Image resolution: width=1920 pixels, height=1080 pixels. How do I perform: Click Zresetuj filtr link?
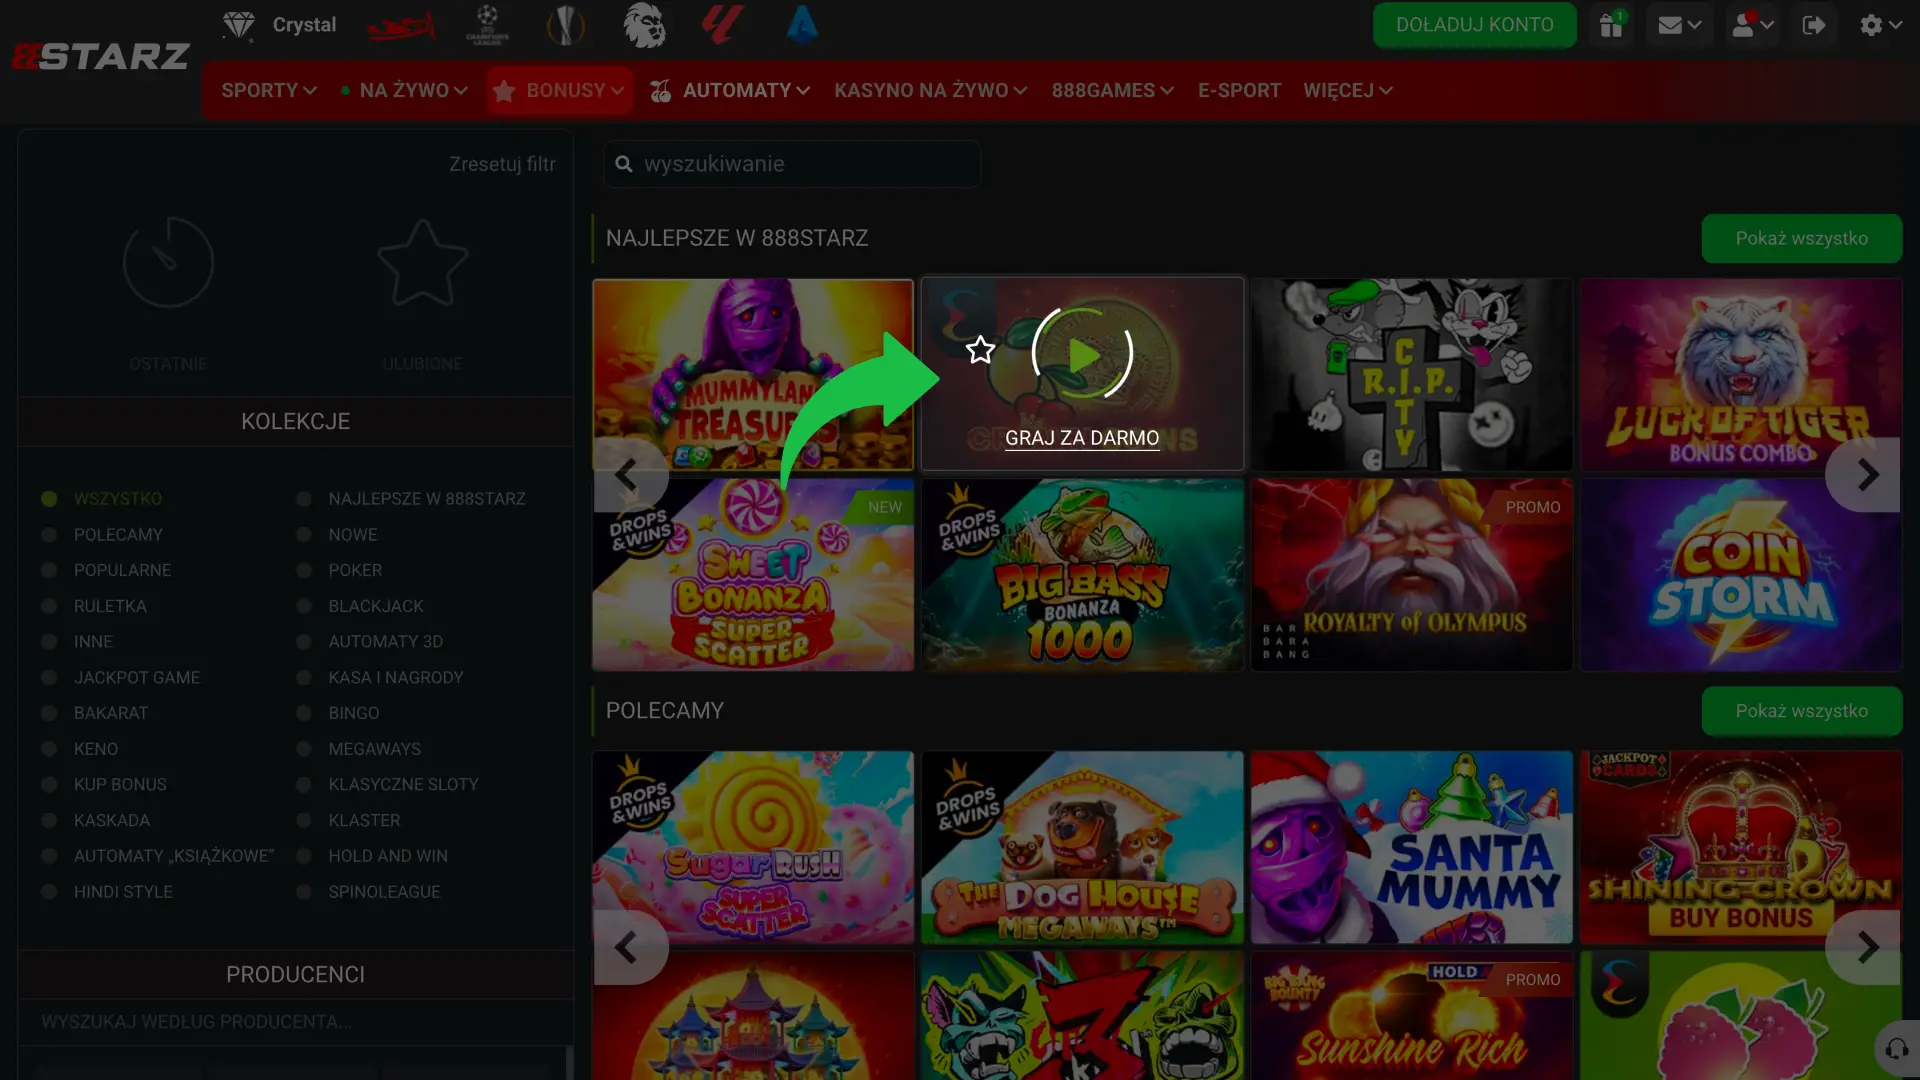[502, 164]
